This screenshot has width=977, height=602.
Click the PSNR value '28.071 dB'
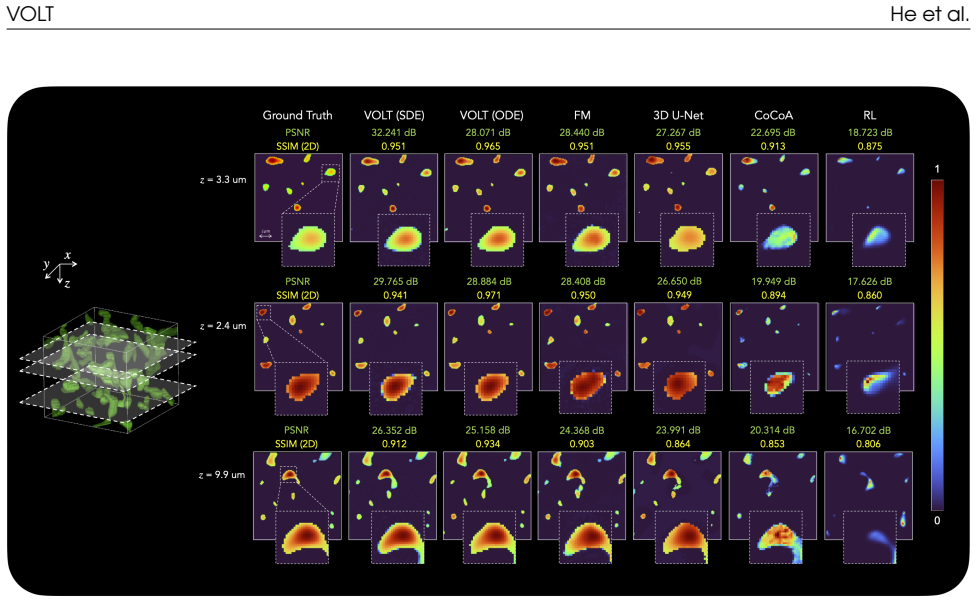tap(488, 132)
